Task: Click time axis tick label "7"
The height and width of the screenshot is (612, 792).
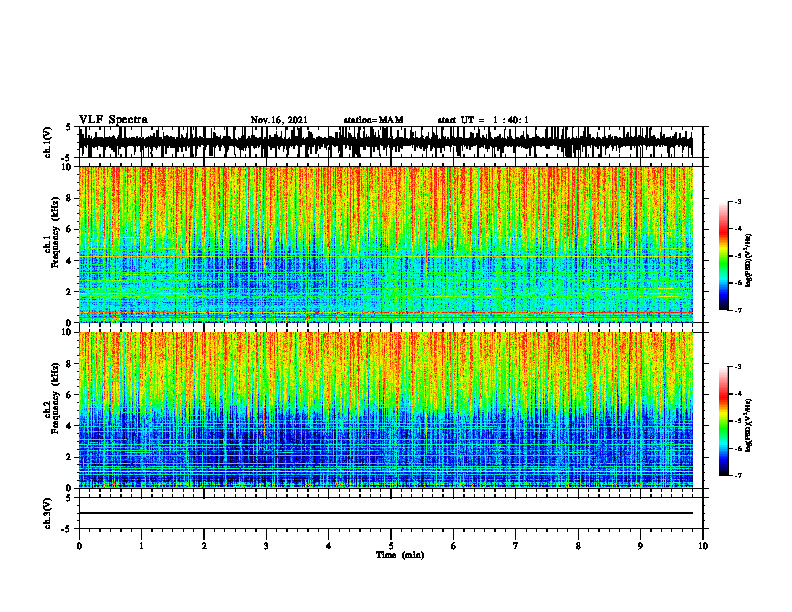Action: [x=516, y=546]
